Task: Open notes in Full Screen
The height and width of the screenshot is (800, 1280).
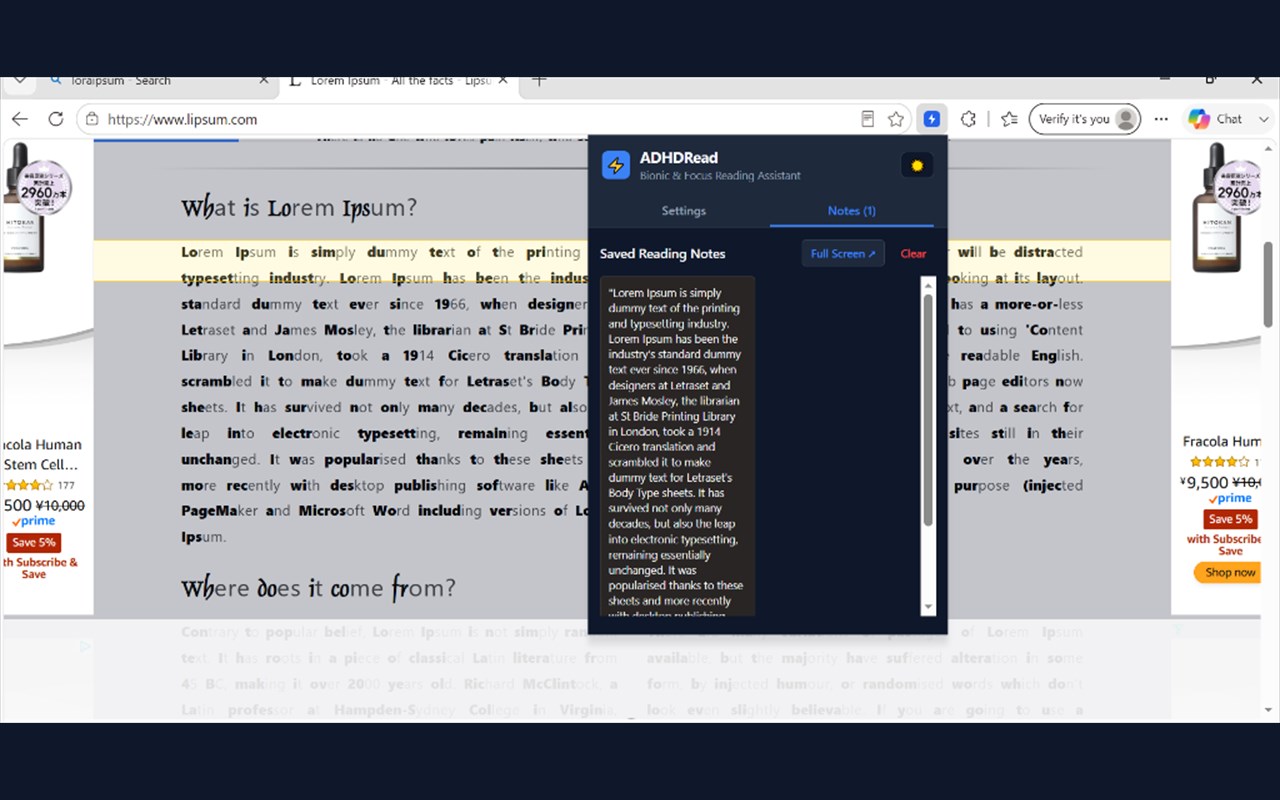Action: point(843,254)
